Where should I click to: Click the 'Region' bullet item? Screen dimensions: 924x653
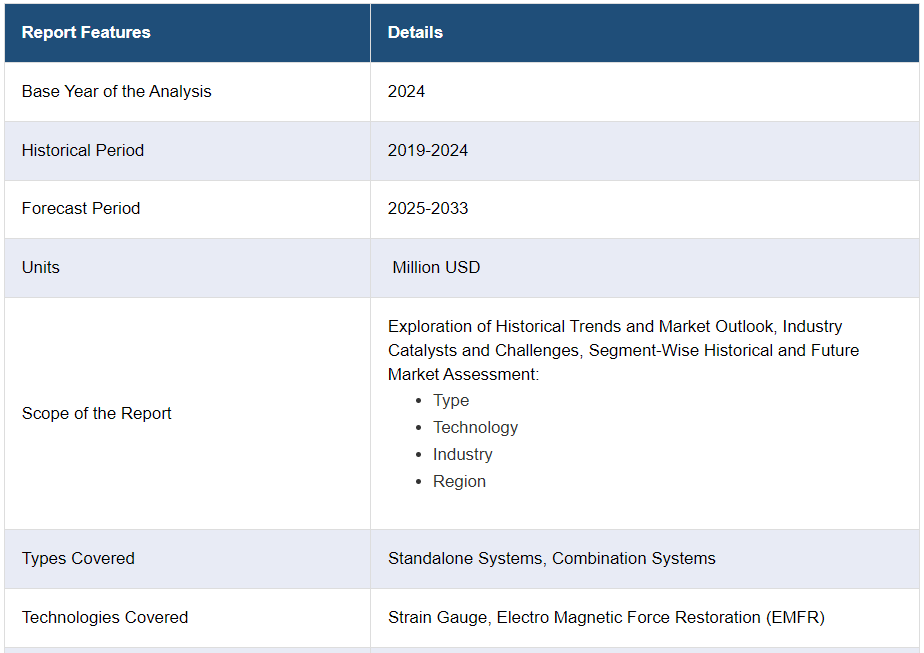coord(459,481)
